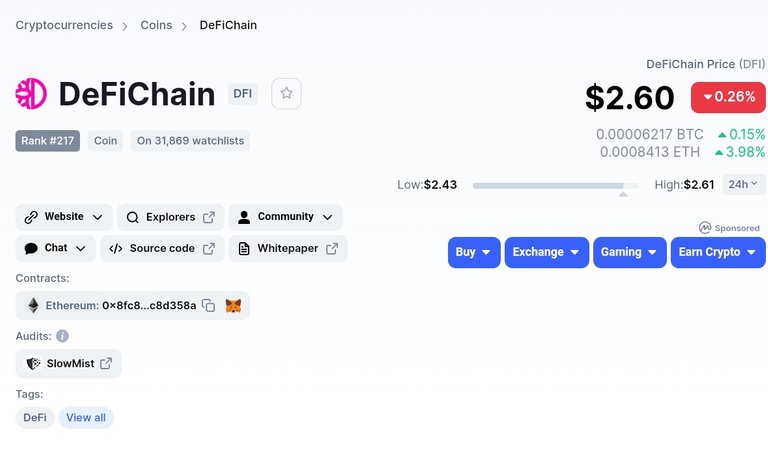Click the MetaMask fox icon

(233, 306)
